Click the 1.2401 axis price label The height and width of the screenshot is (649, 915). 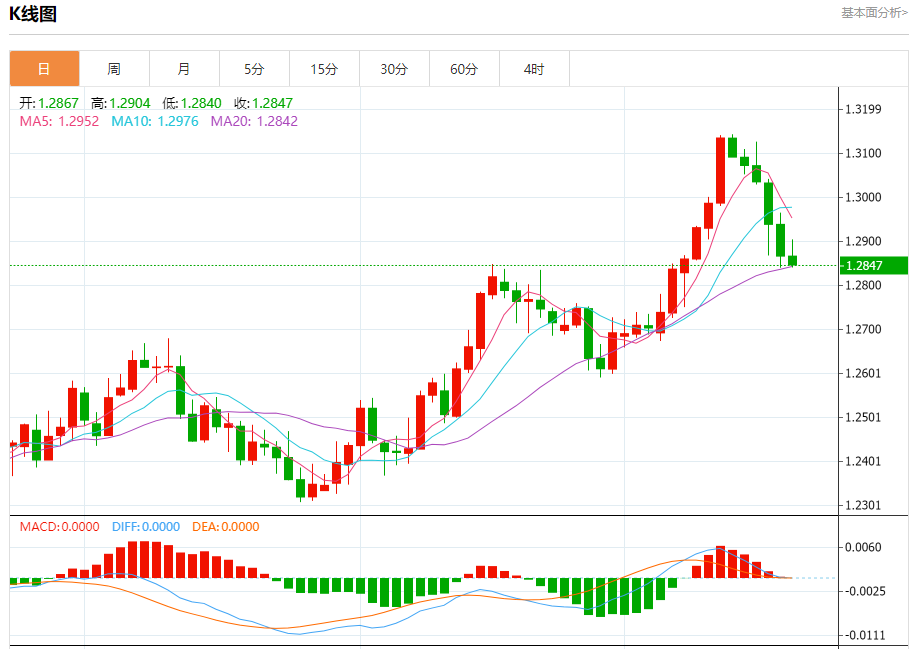coord(864,462)
